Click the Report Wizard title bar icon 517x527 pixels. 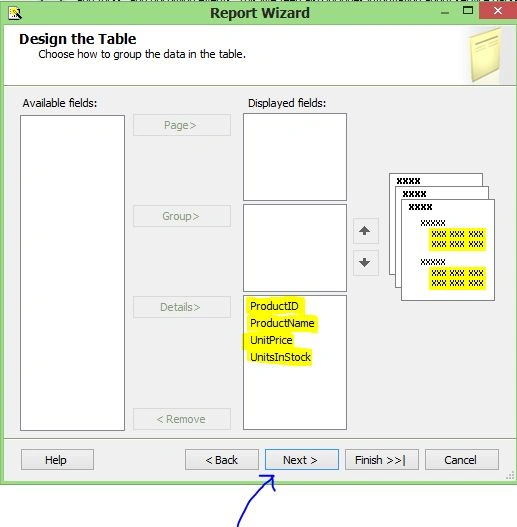click(15, 13)
